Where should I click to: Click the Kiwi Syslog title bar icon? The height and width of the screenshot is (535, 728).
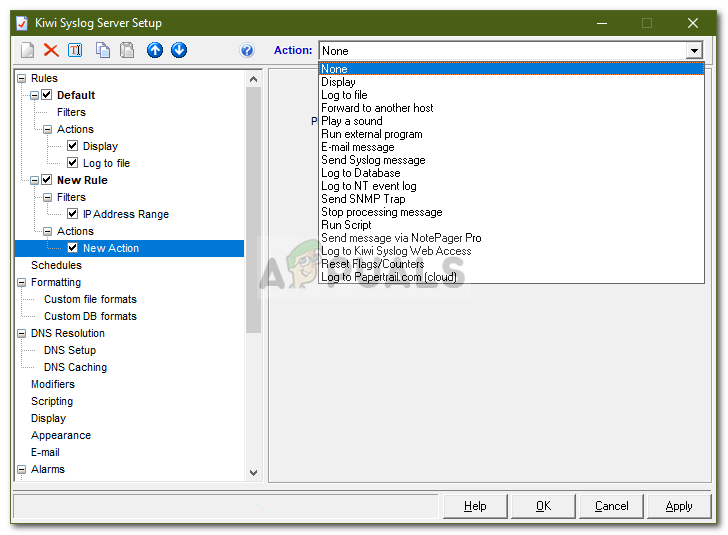coord(22,23)
